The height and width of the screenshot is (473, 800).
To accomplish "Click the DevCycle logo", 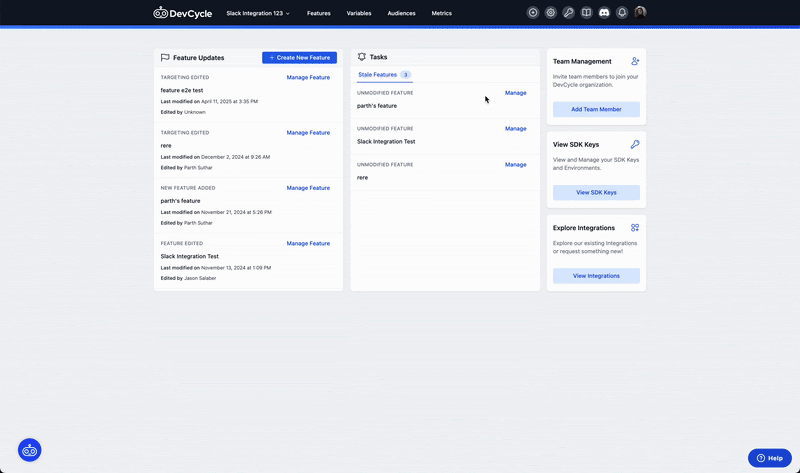I will [183, 13].
